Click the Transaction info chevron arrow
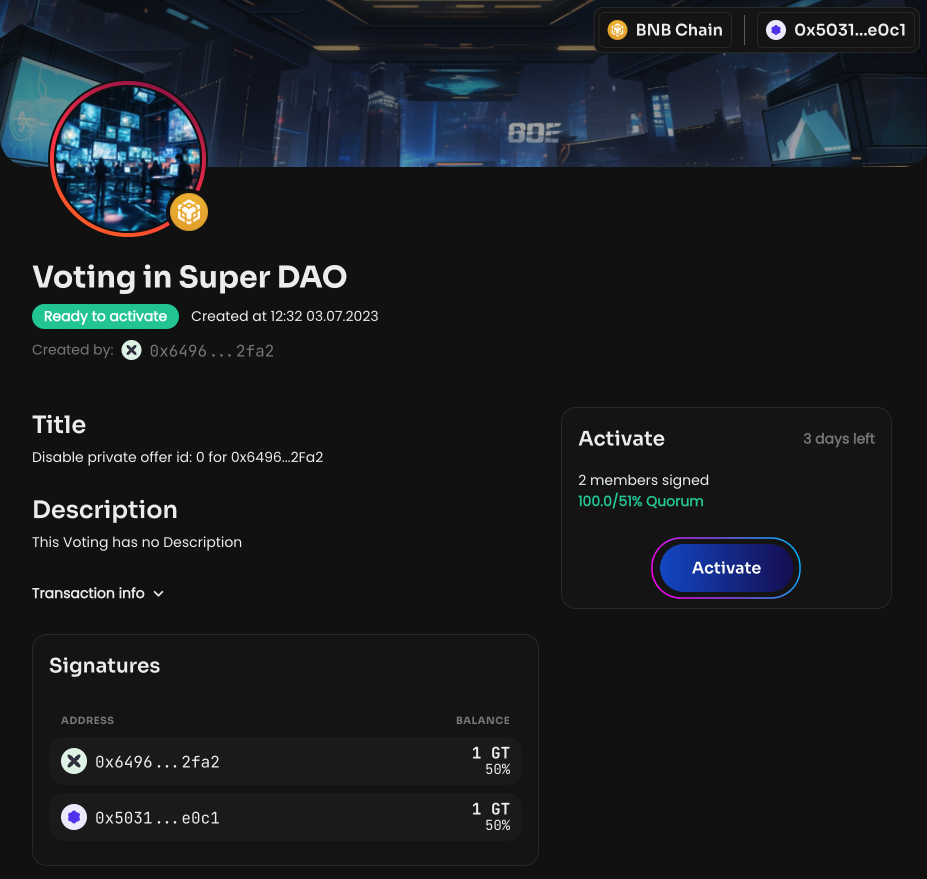 [158, 594]
